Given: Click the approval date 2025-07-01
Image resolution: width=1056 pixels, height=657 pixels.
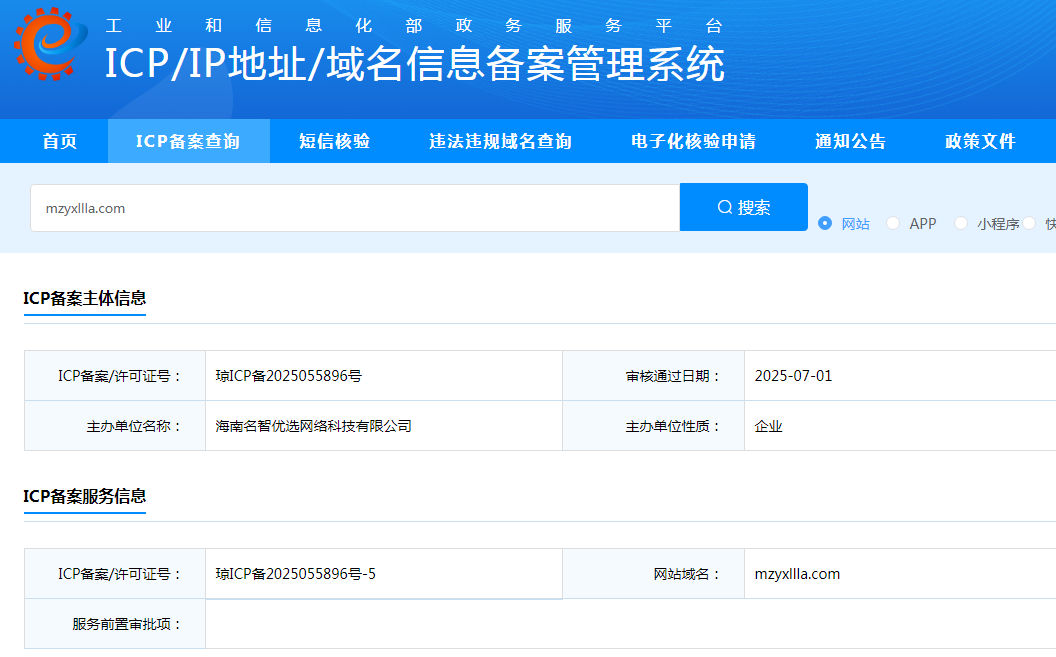Looking at the screenshot, I should [x=793, y=376].
